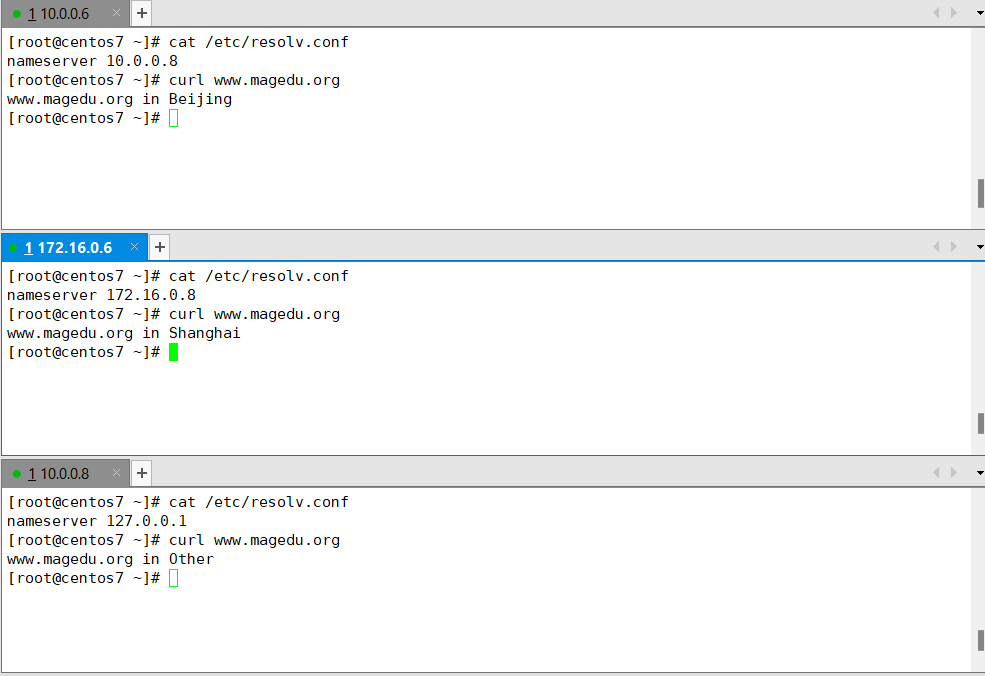Switch to the 10.0.0.8 session tab
The width and height of the screenshot is (985, 676).
[65, 474]
